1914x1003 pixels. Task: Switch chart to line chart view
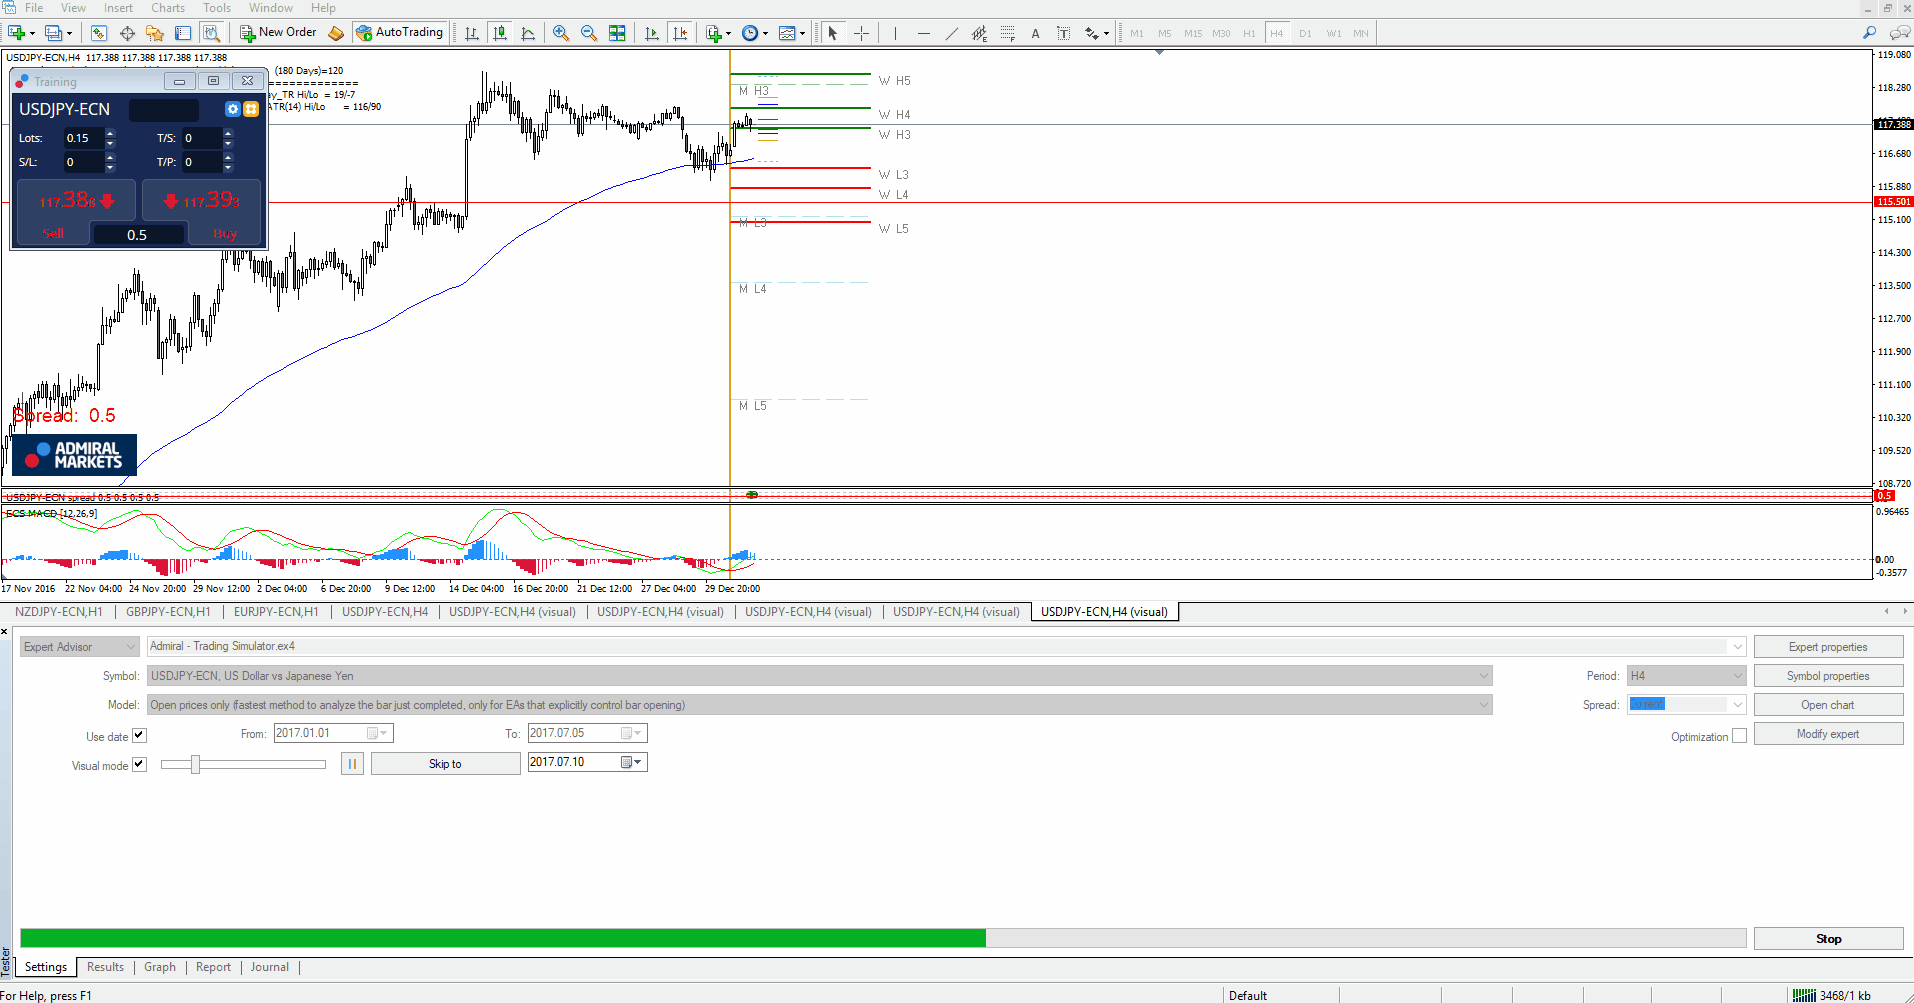(x=528, y=33)
